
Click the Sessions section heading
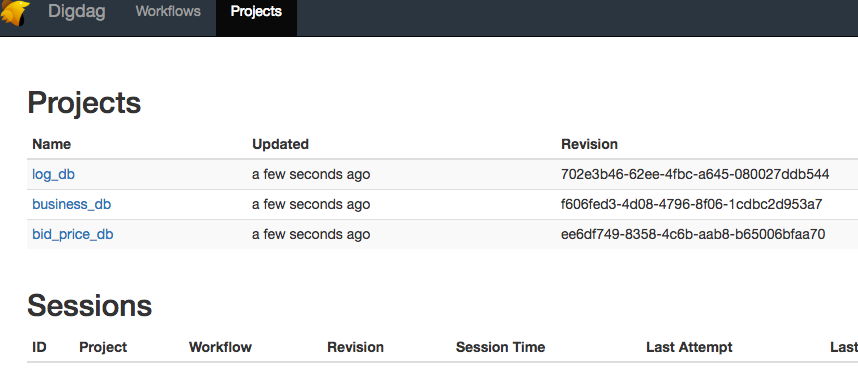coord(90,305)
